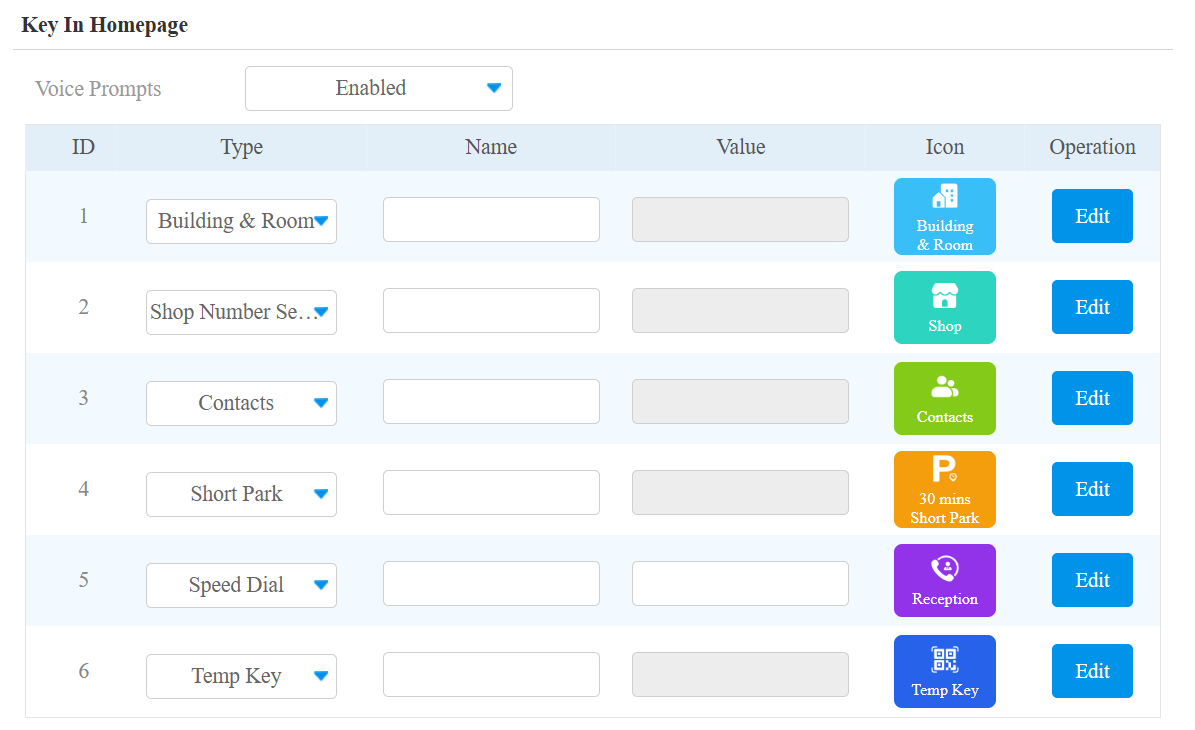Screen dimensions: 1195x730
Task: Click the Voice Prompts label
Action: 98,89
